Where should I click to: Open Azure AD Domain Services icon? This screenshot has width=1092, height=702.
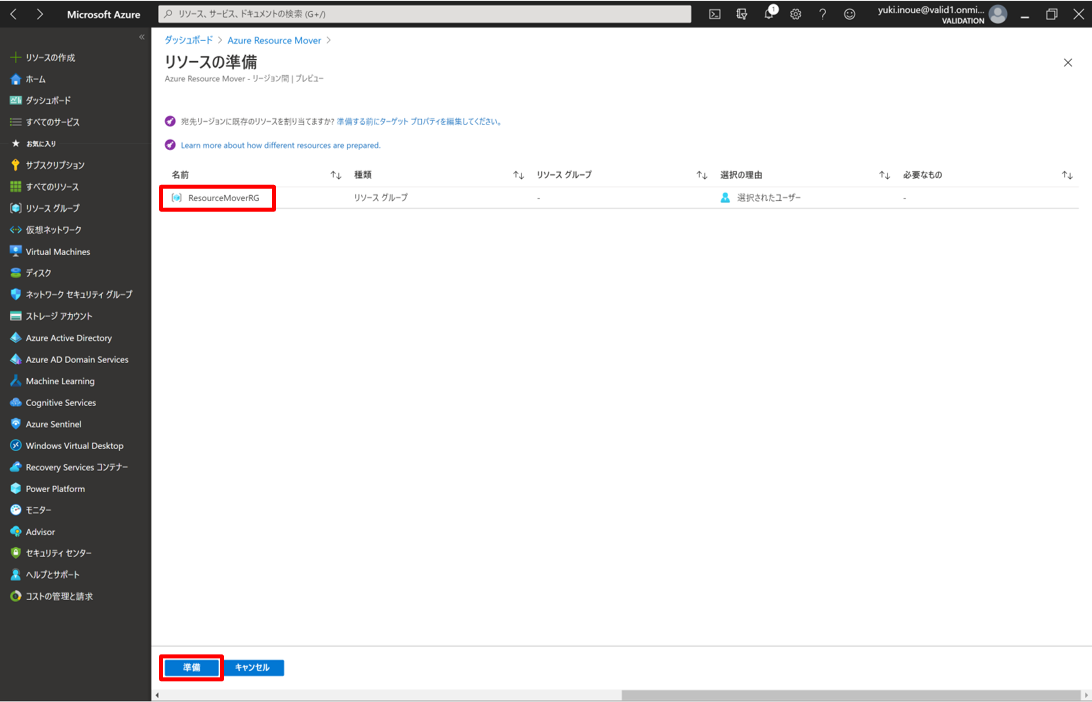coord(15,359)
